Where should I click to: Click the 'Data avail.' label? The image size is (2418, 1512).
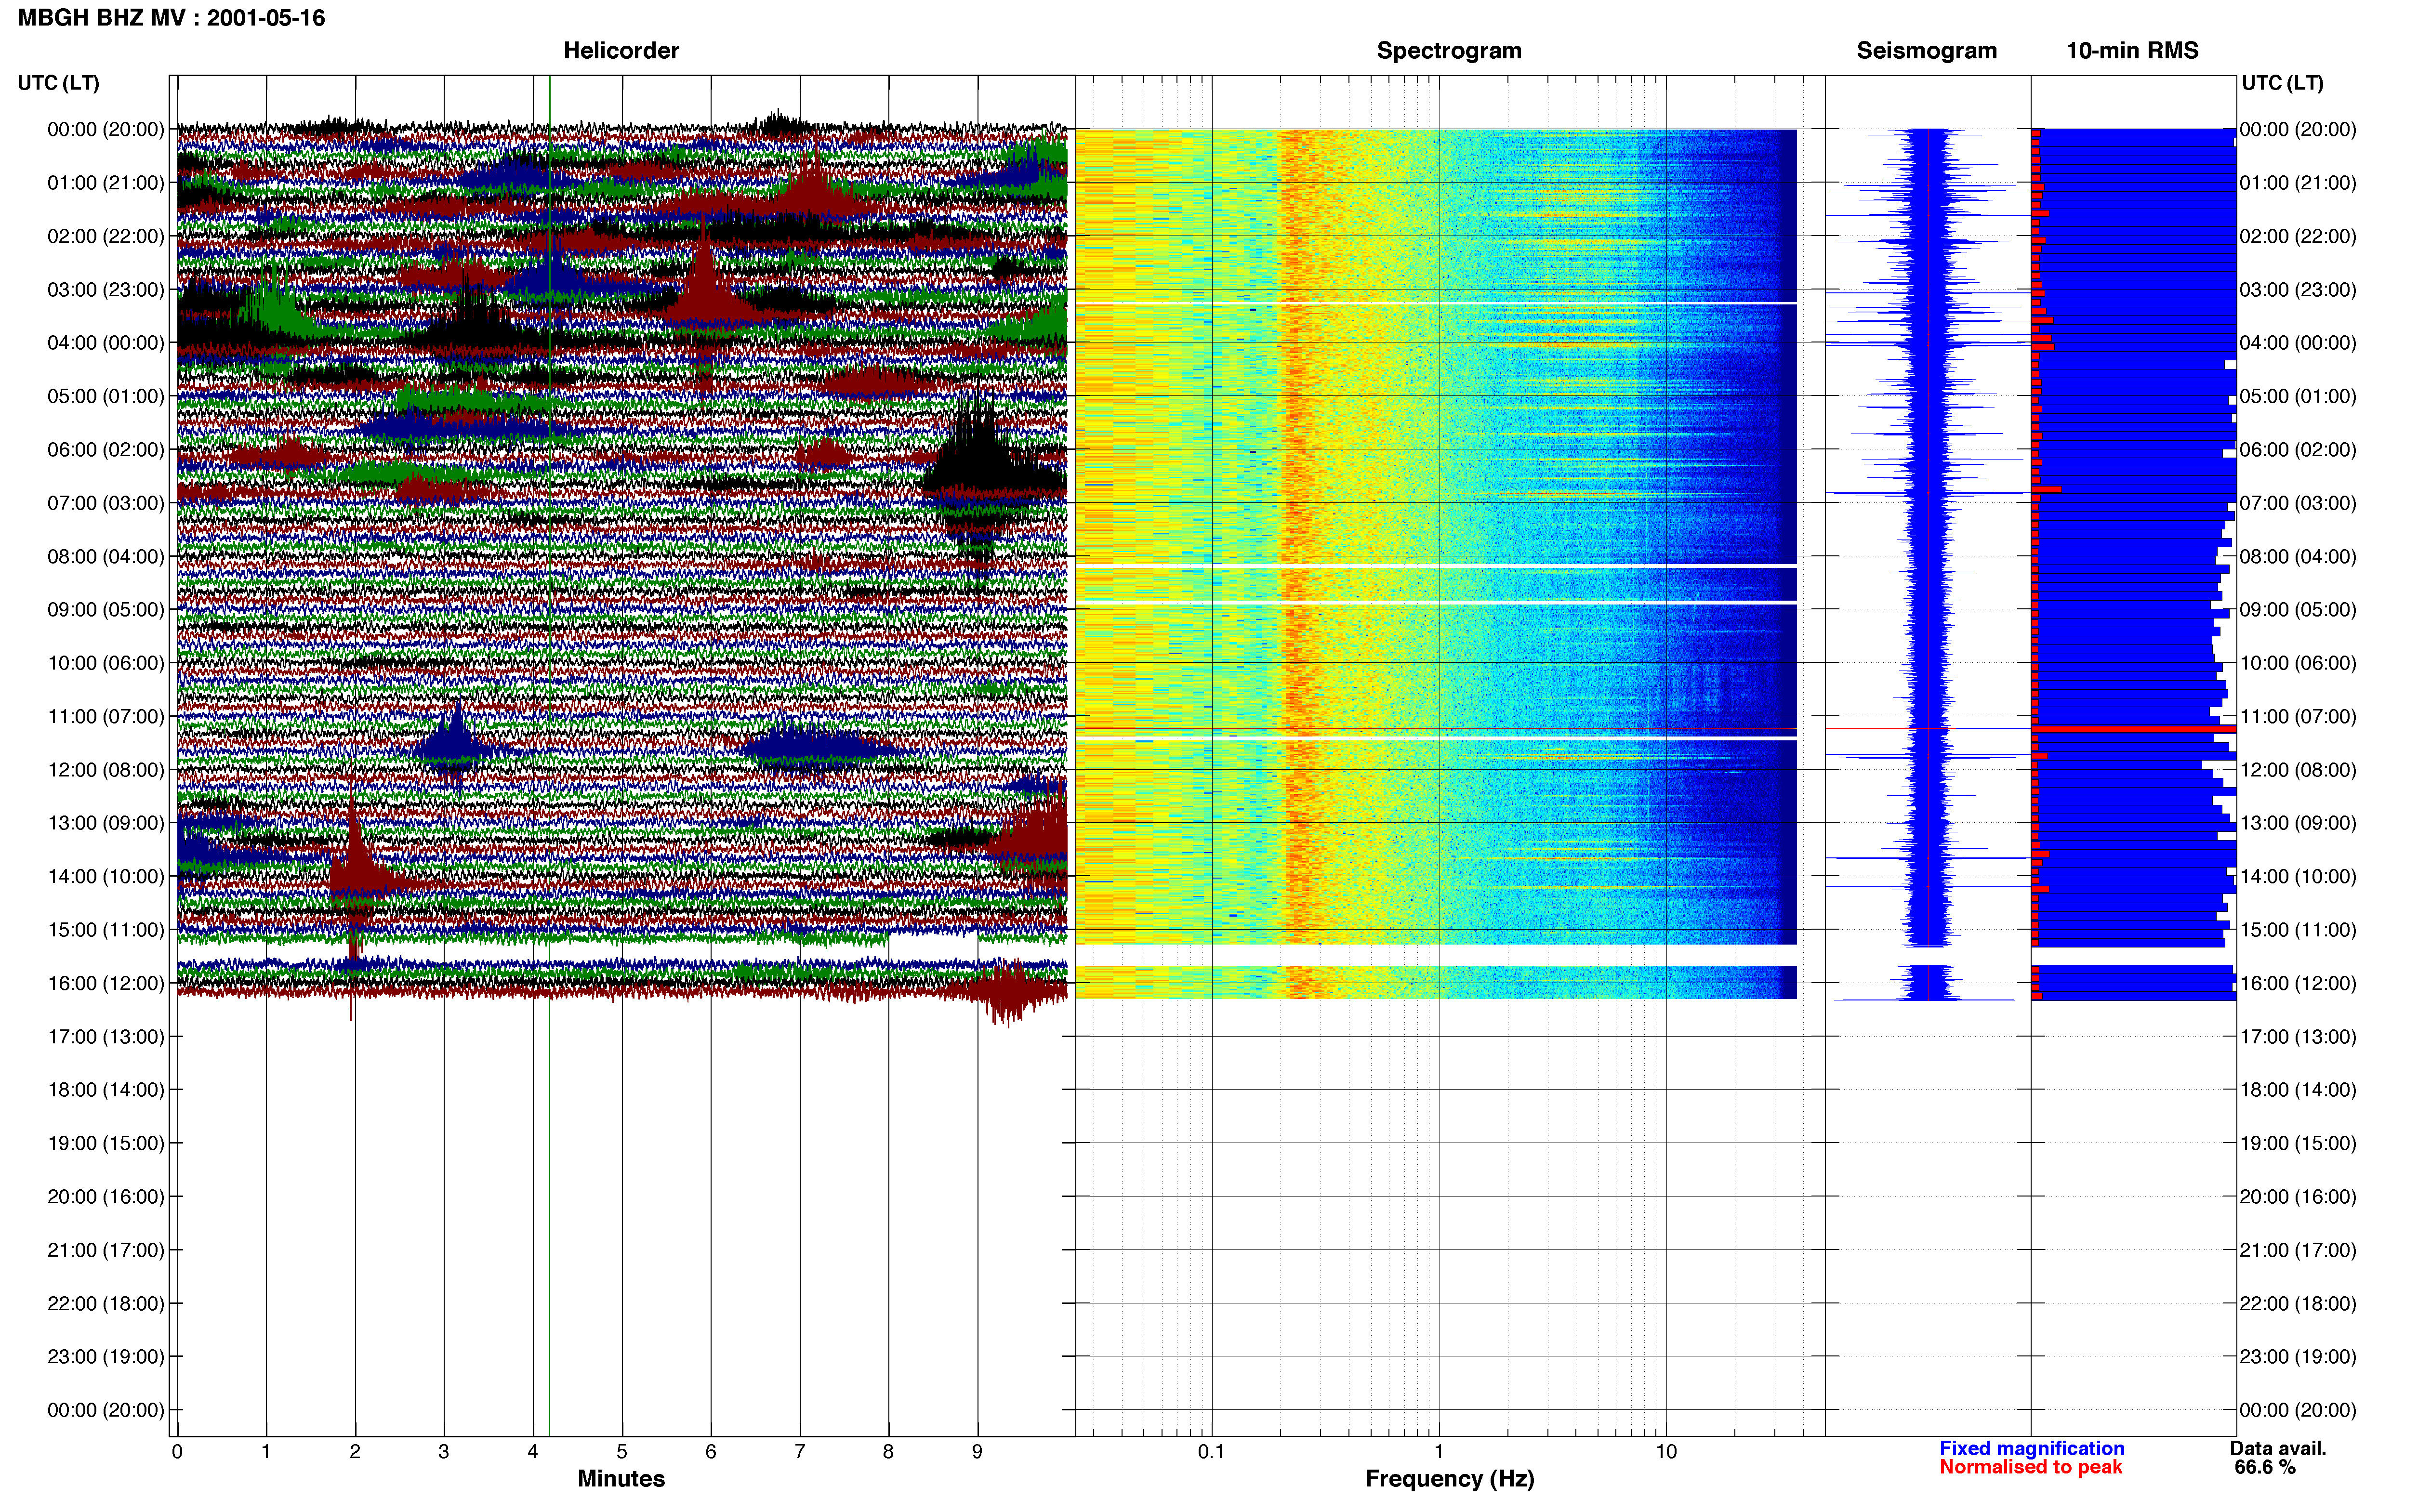click(2278, 1449)
